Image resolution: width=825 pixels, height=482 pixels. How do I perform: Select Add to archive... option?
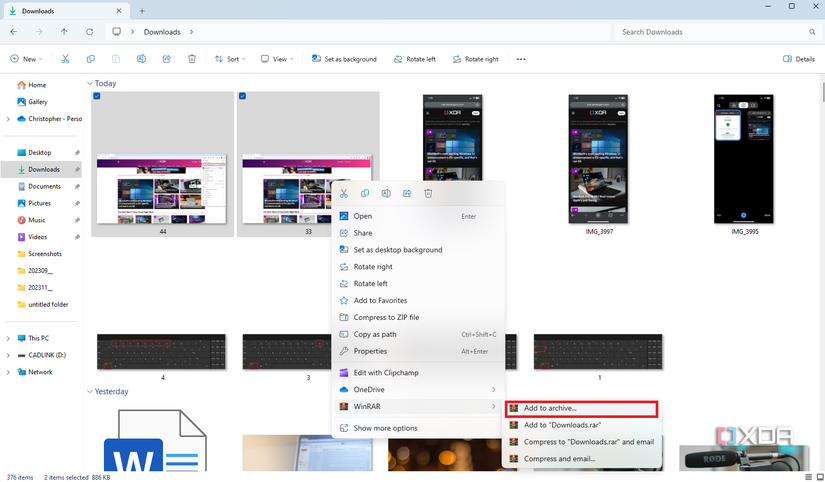(x=581, y=408)
